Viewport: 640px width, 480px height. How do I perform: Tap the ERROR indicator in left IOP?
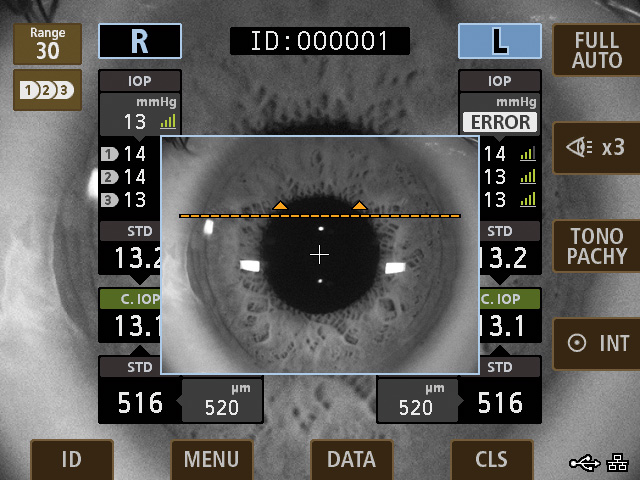point(499,122)
